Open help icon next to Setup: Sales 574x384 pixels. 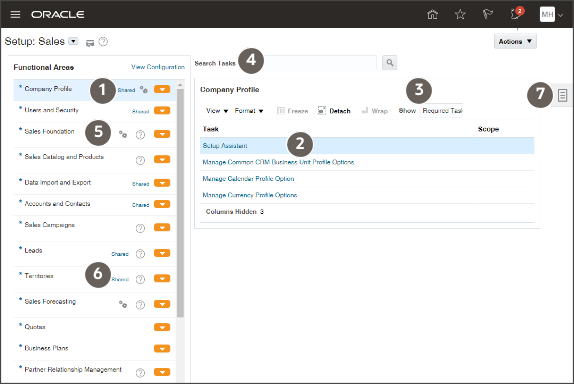(x=103, y=42)
